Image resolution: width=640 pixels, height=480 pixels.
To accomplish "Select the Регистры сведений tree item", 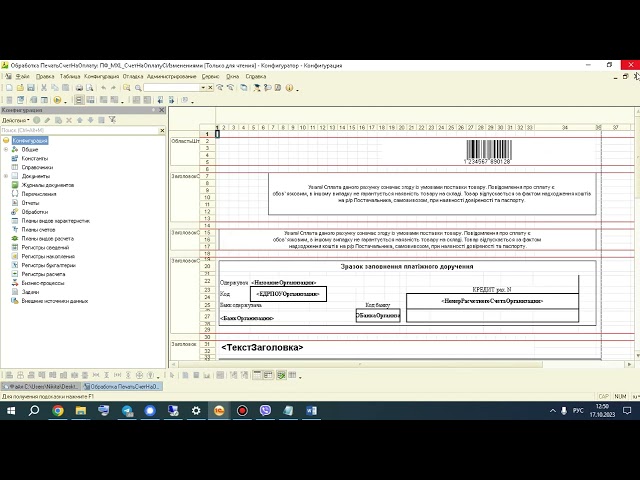I will (x=45, y=247).
